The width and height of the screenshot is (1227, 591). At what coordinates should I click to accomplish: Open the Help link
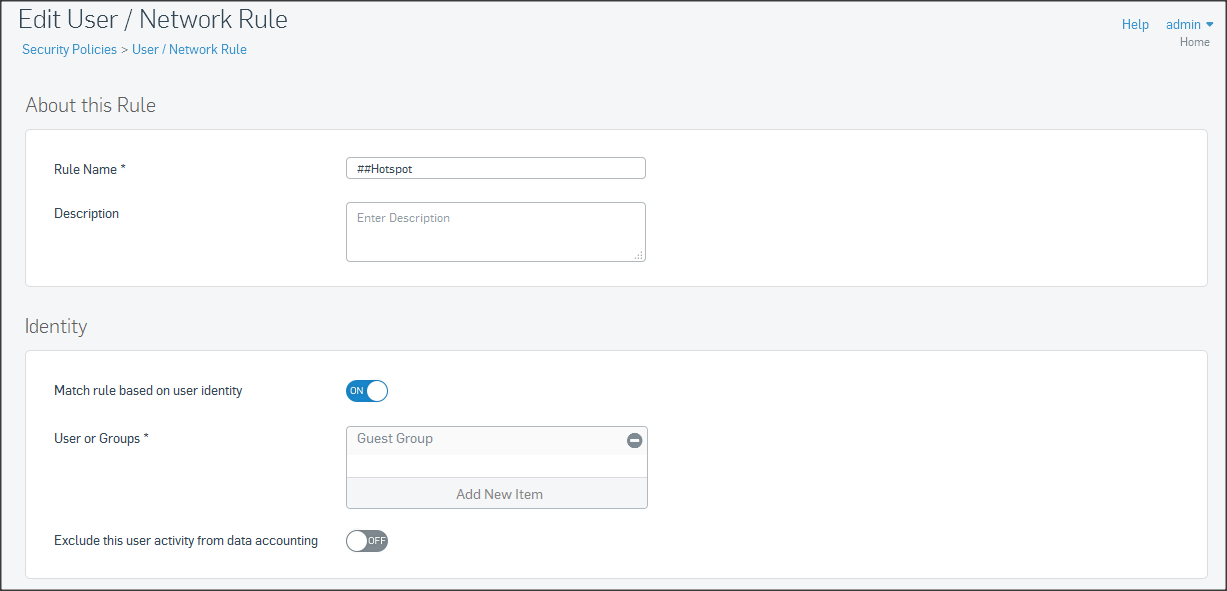pyautogui.click(x=1135, y=25)
